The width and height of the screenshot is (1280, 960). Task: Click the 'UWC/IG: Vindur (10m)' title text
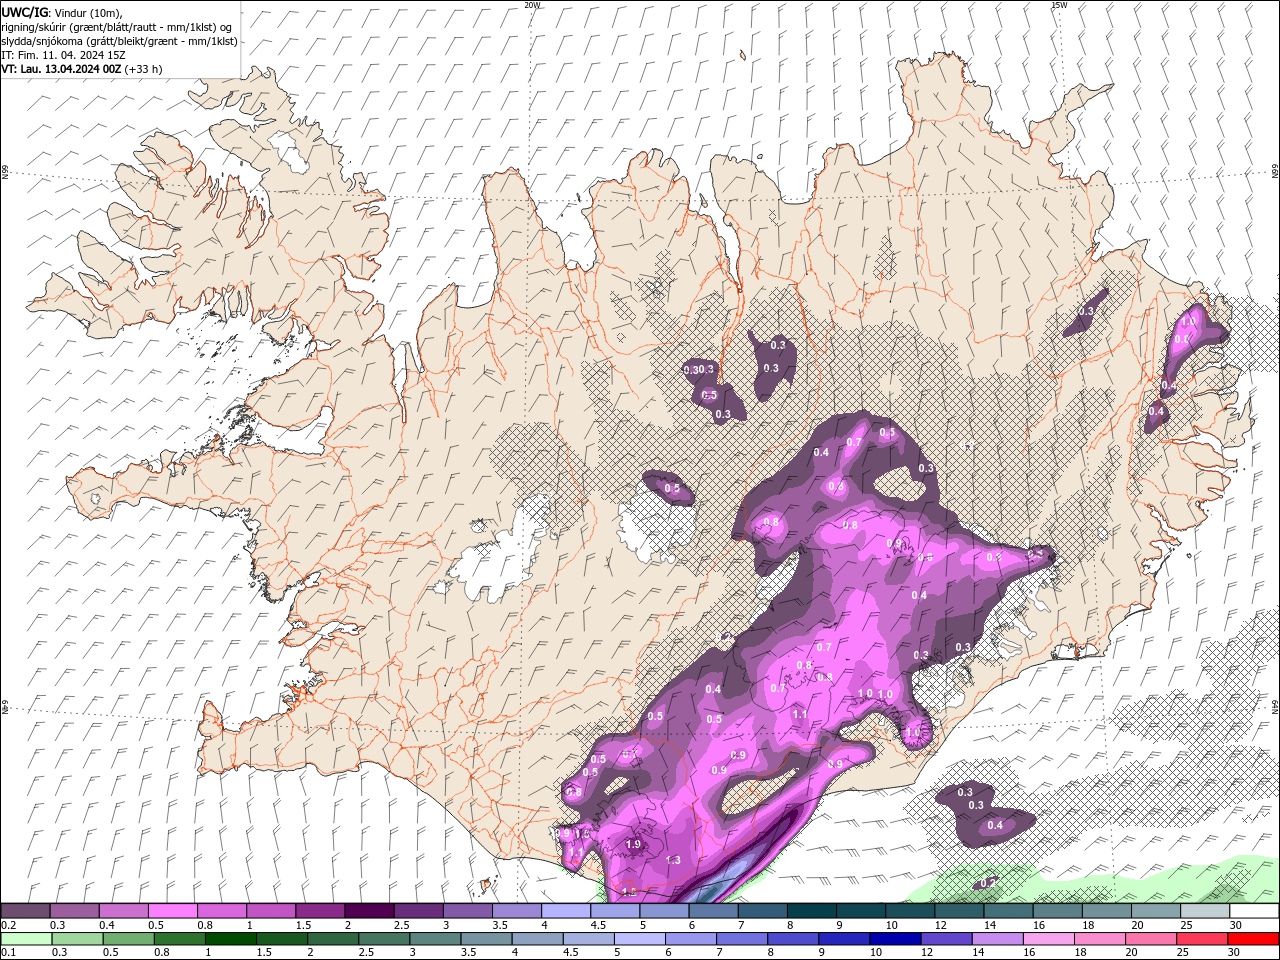tap(62, 13)
